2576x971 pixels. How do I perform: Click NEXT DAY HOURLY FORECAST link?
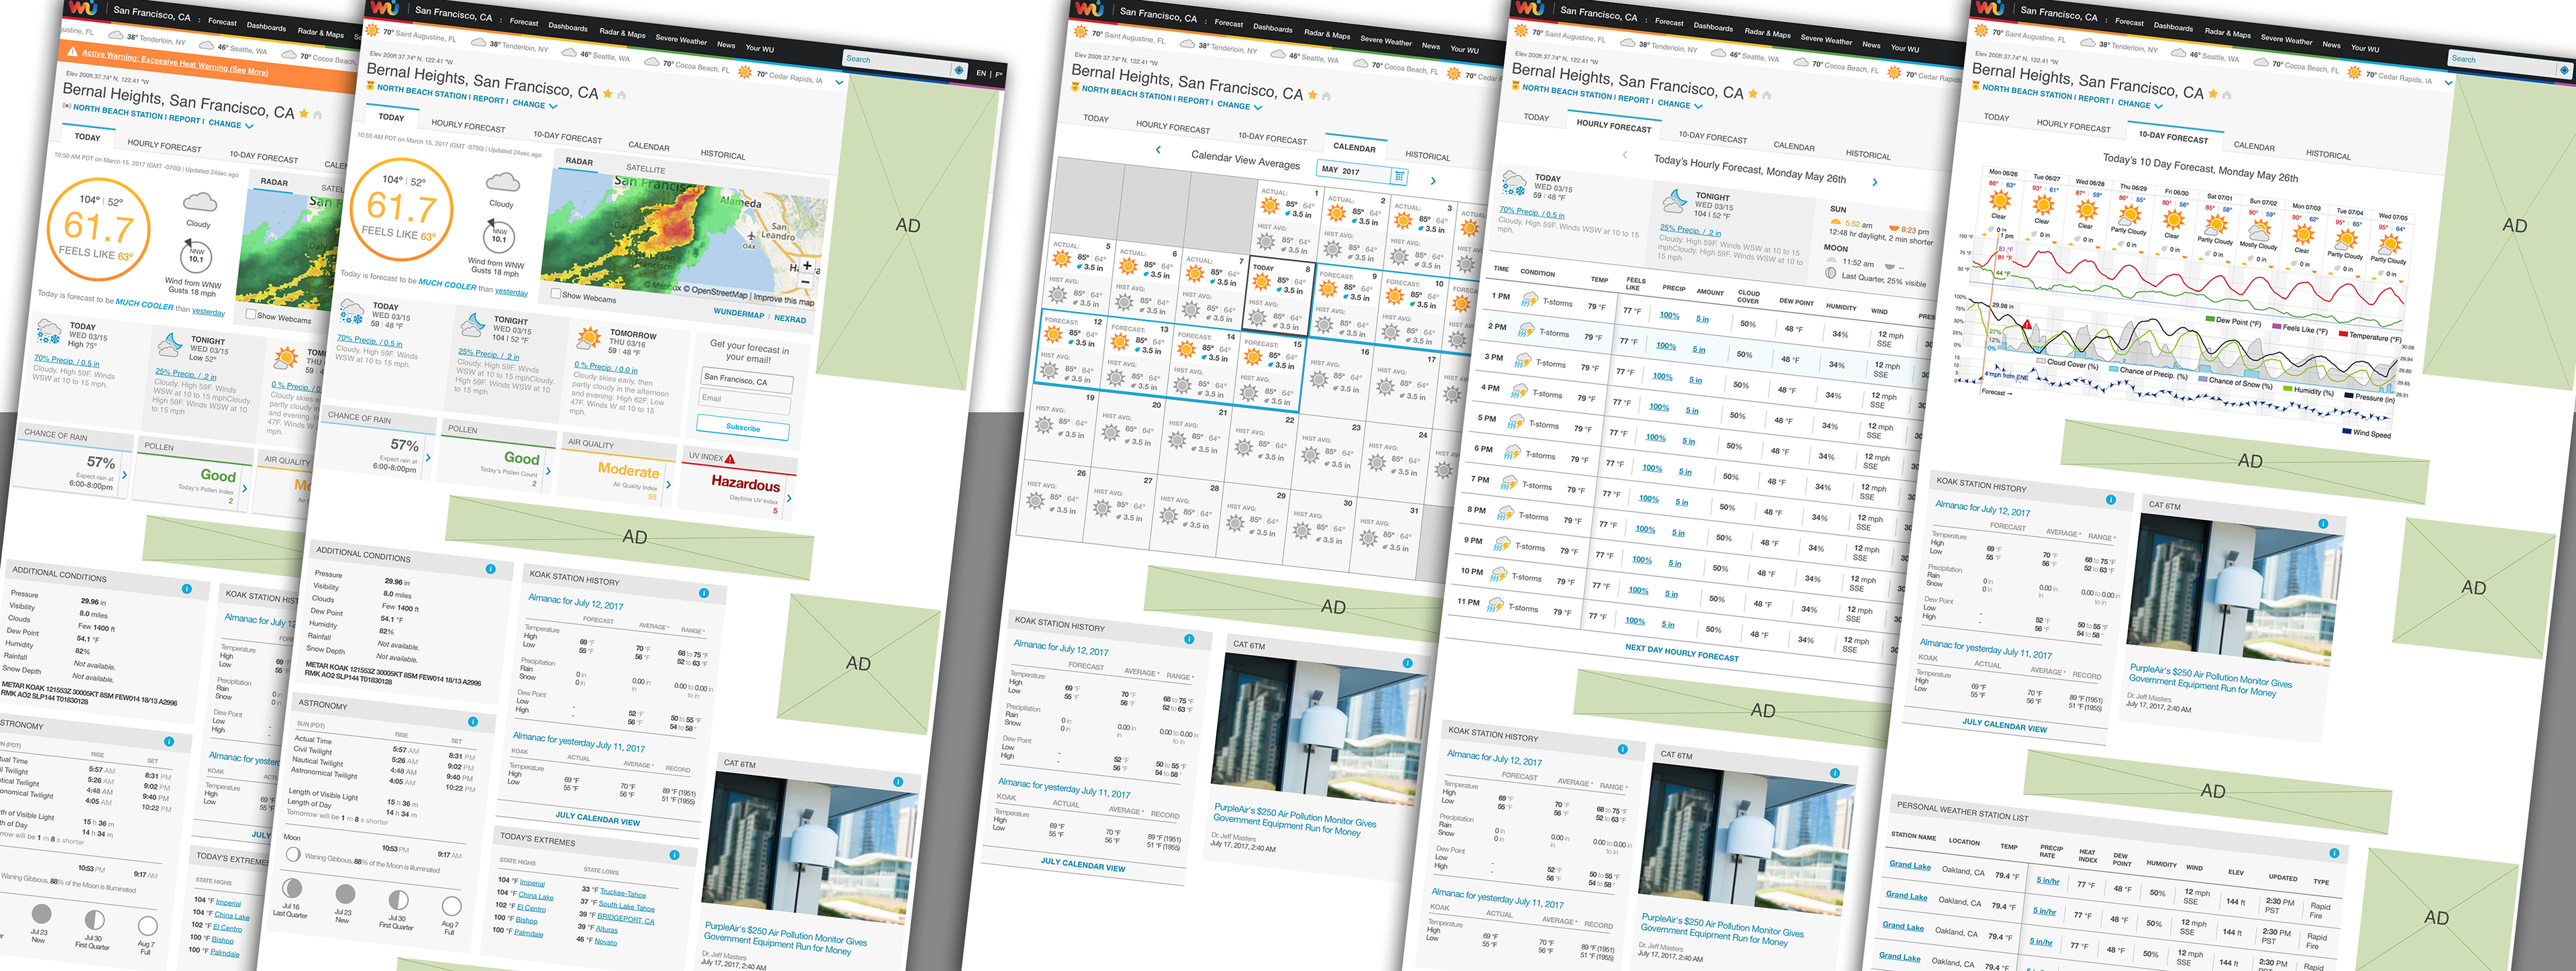coord(1681,653)
